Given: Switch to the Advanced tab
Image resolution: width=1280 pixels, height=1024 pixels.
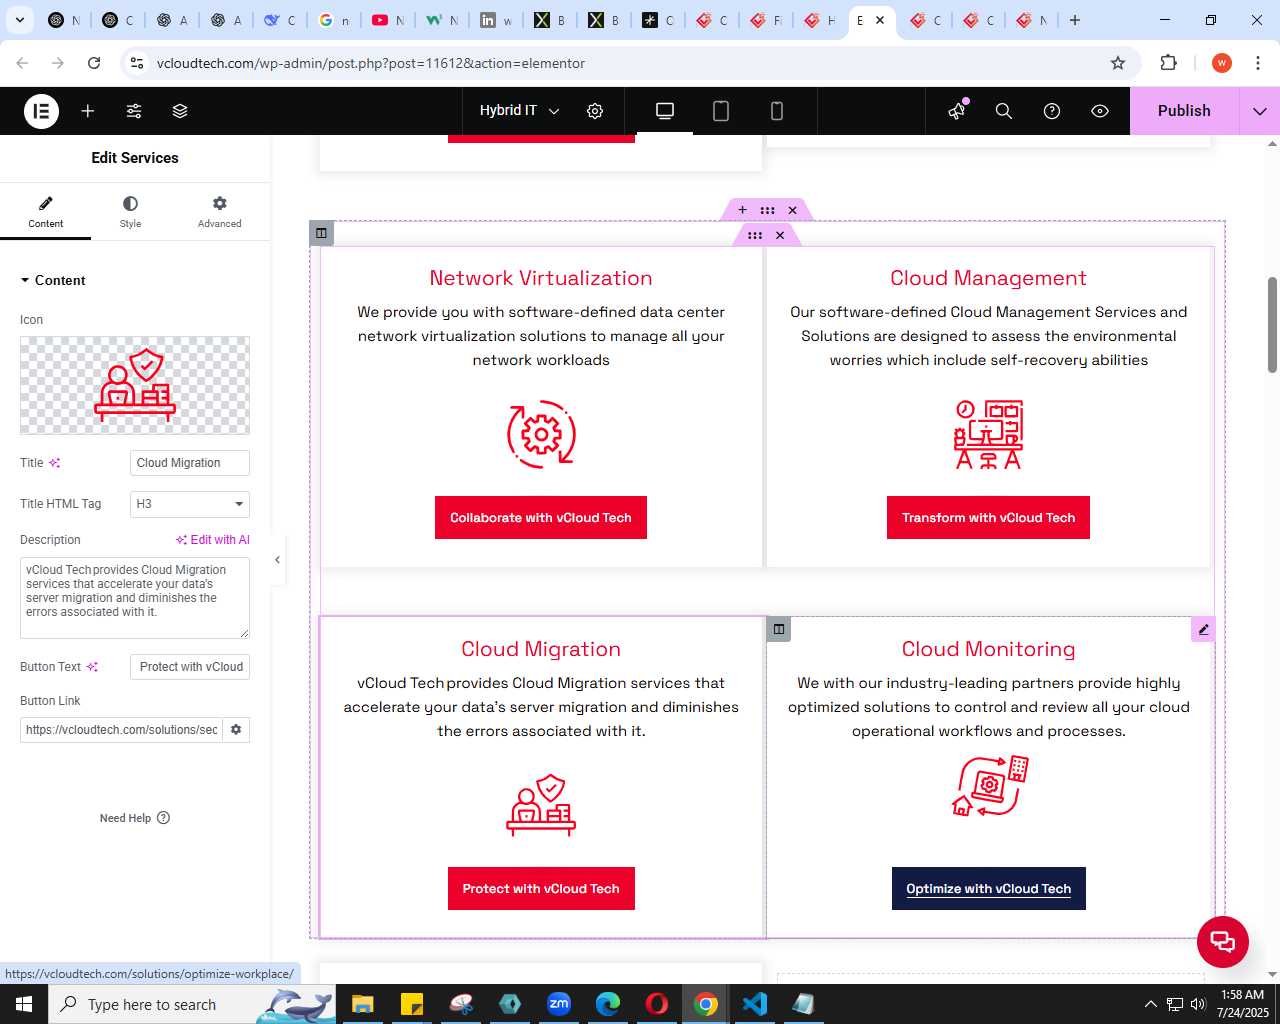Looking at the screenshot, I should pos(220,212).
